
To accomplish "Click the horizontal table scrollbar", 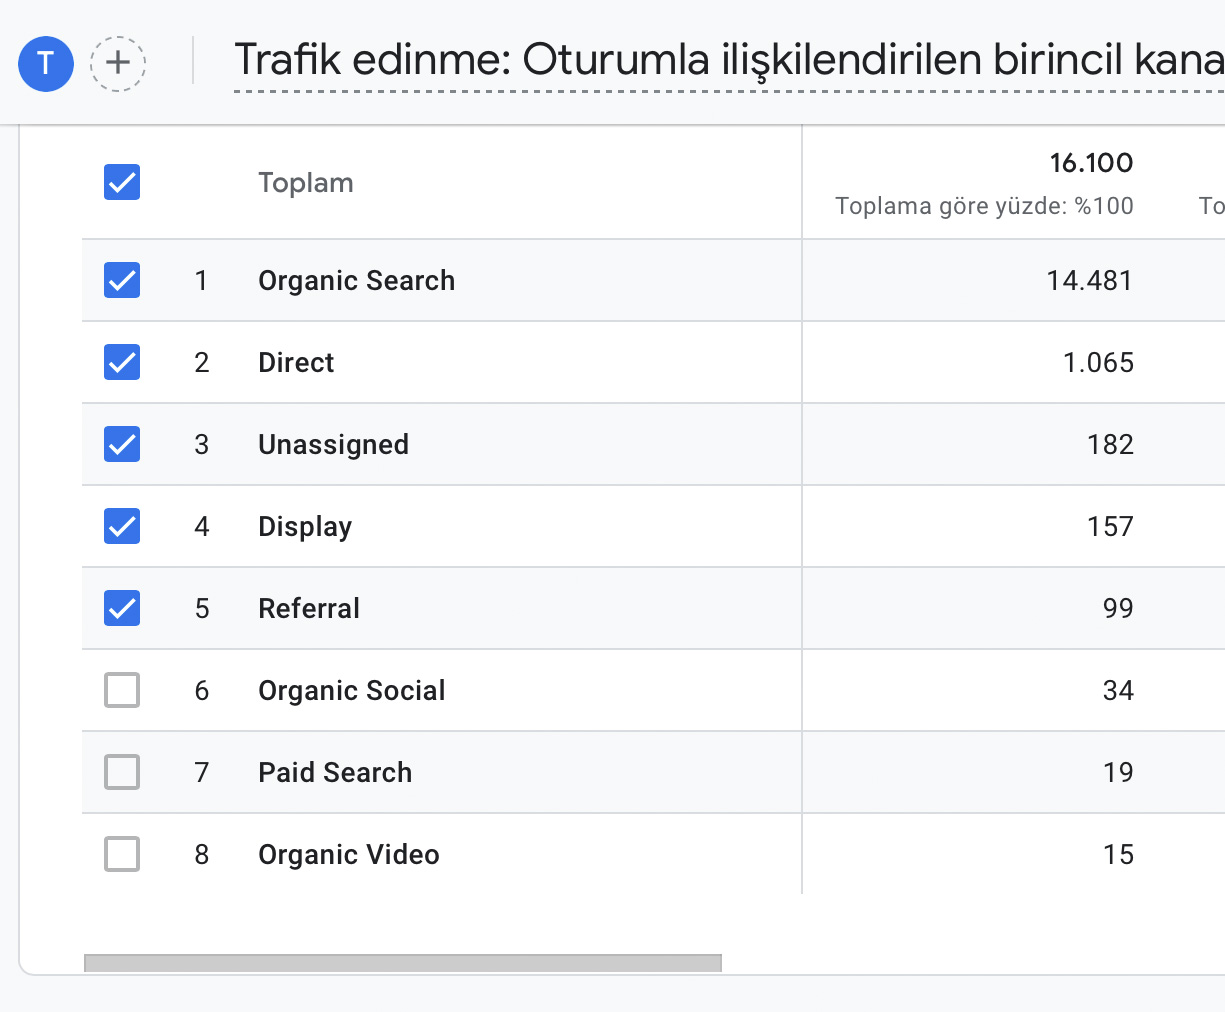I will click(403, 963).
